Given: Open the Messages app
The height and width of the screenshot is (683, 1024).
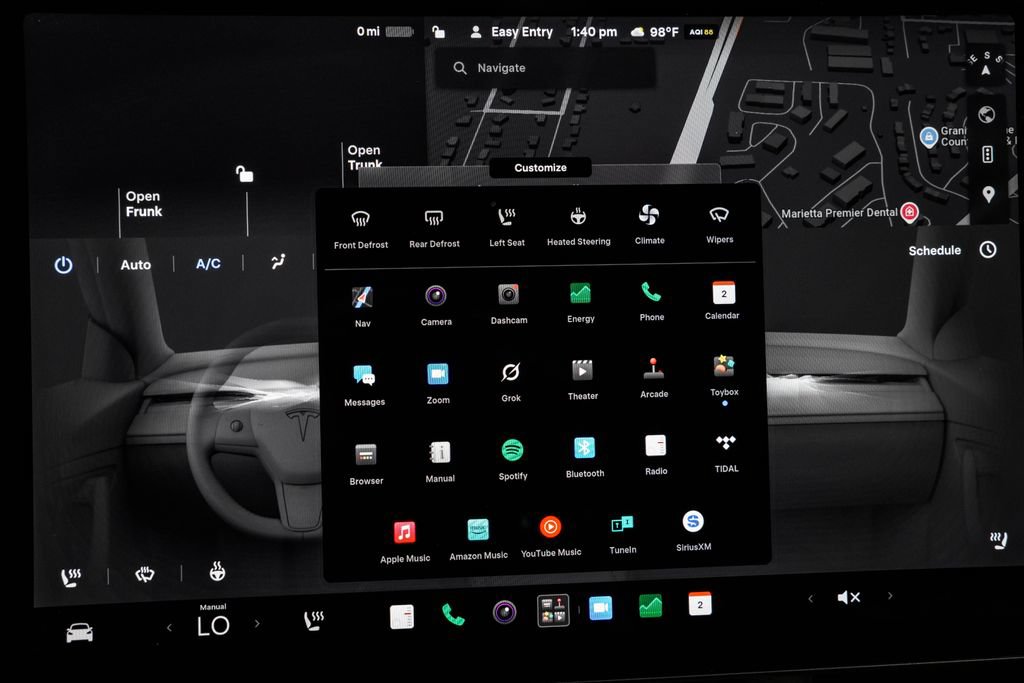Looking at the screenshot, I should tap(364, 375).
